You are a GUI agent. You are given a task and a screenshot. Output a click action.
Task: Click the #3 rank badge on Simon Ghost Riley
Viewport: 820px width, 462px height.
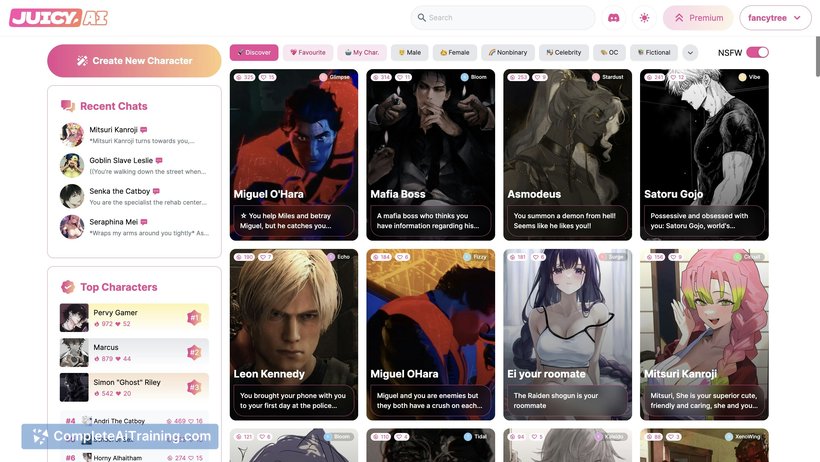pos(194,387)
